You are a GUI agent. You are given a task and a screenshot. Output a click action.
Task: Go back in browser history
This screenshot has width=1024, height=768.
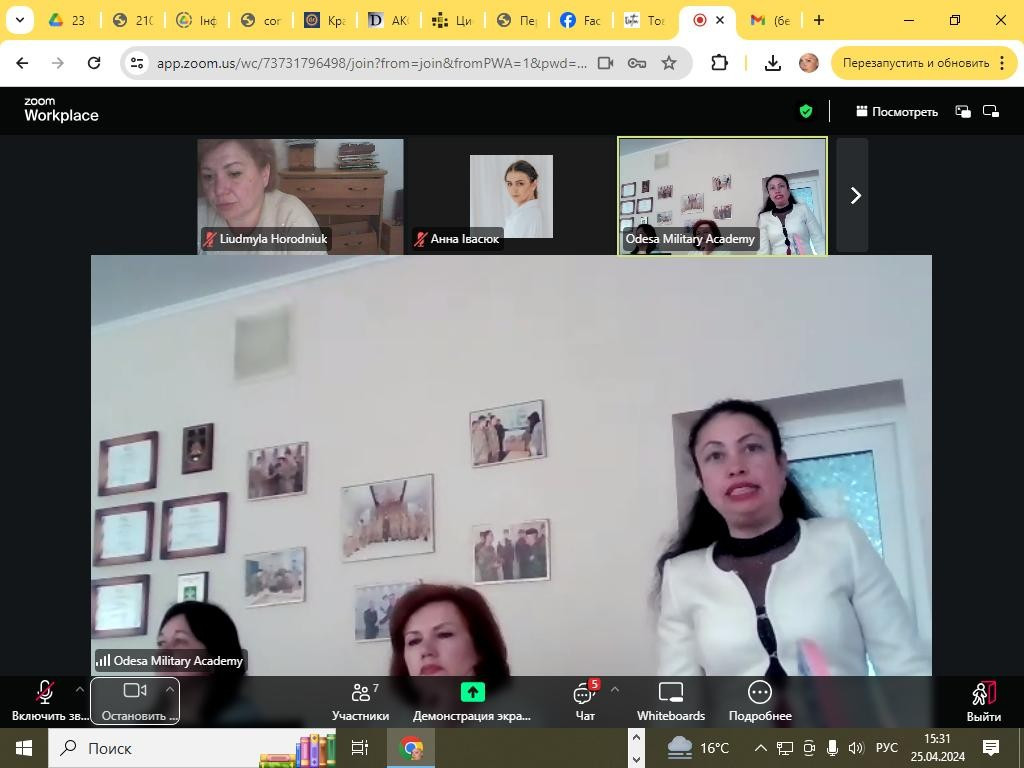point(22,63)
